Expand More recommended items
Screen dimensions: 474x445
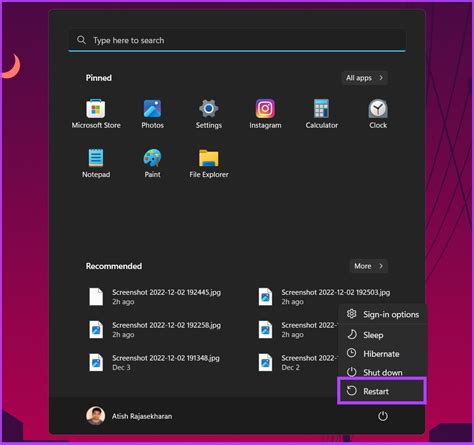(369, 266)
